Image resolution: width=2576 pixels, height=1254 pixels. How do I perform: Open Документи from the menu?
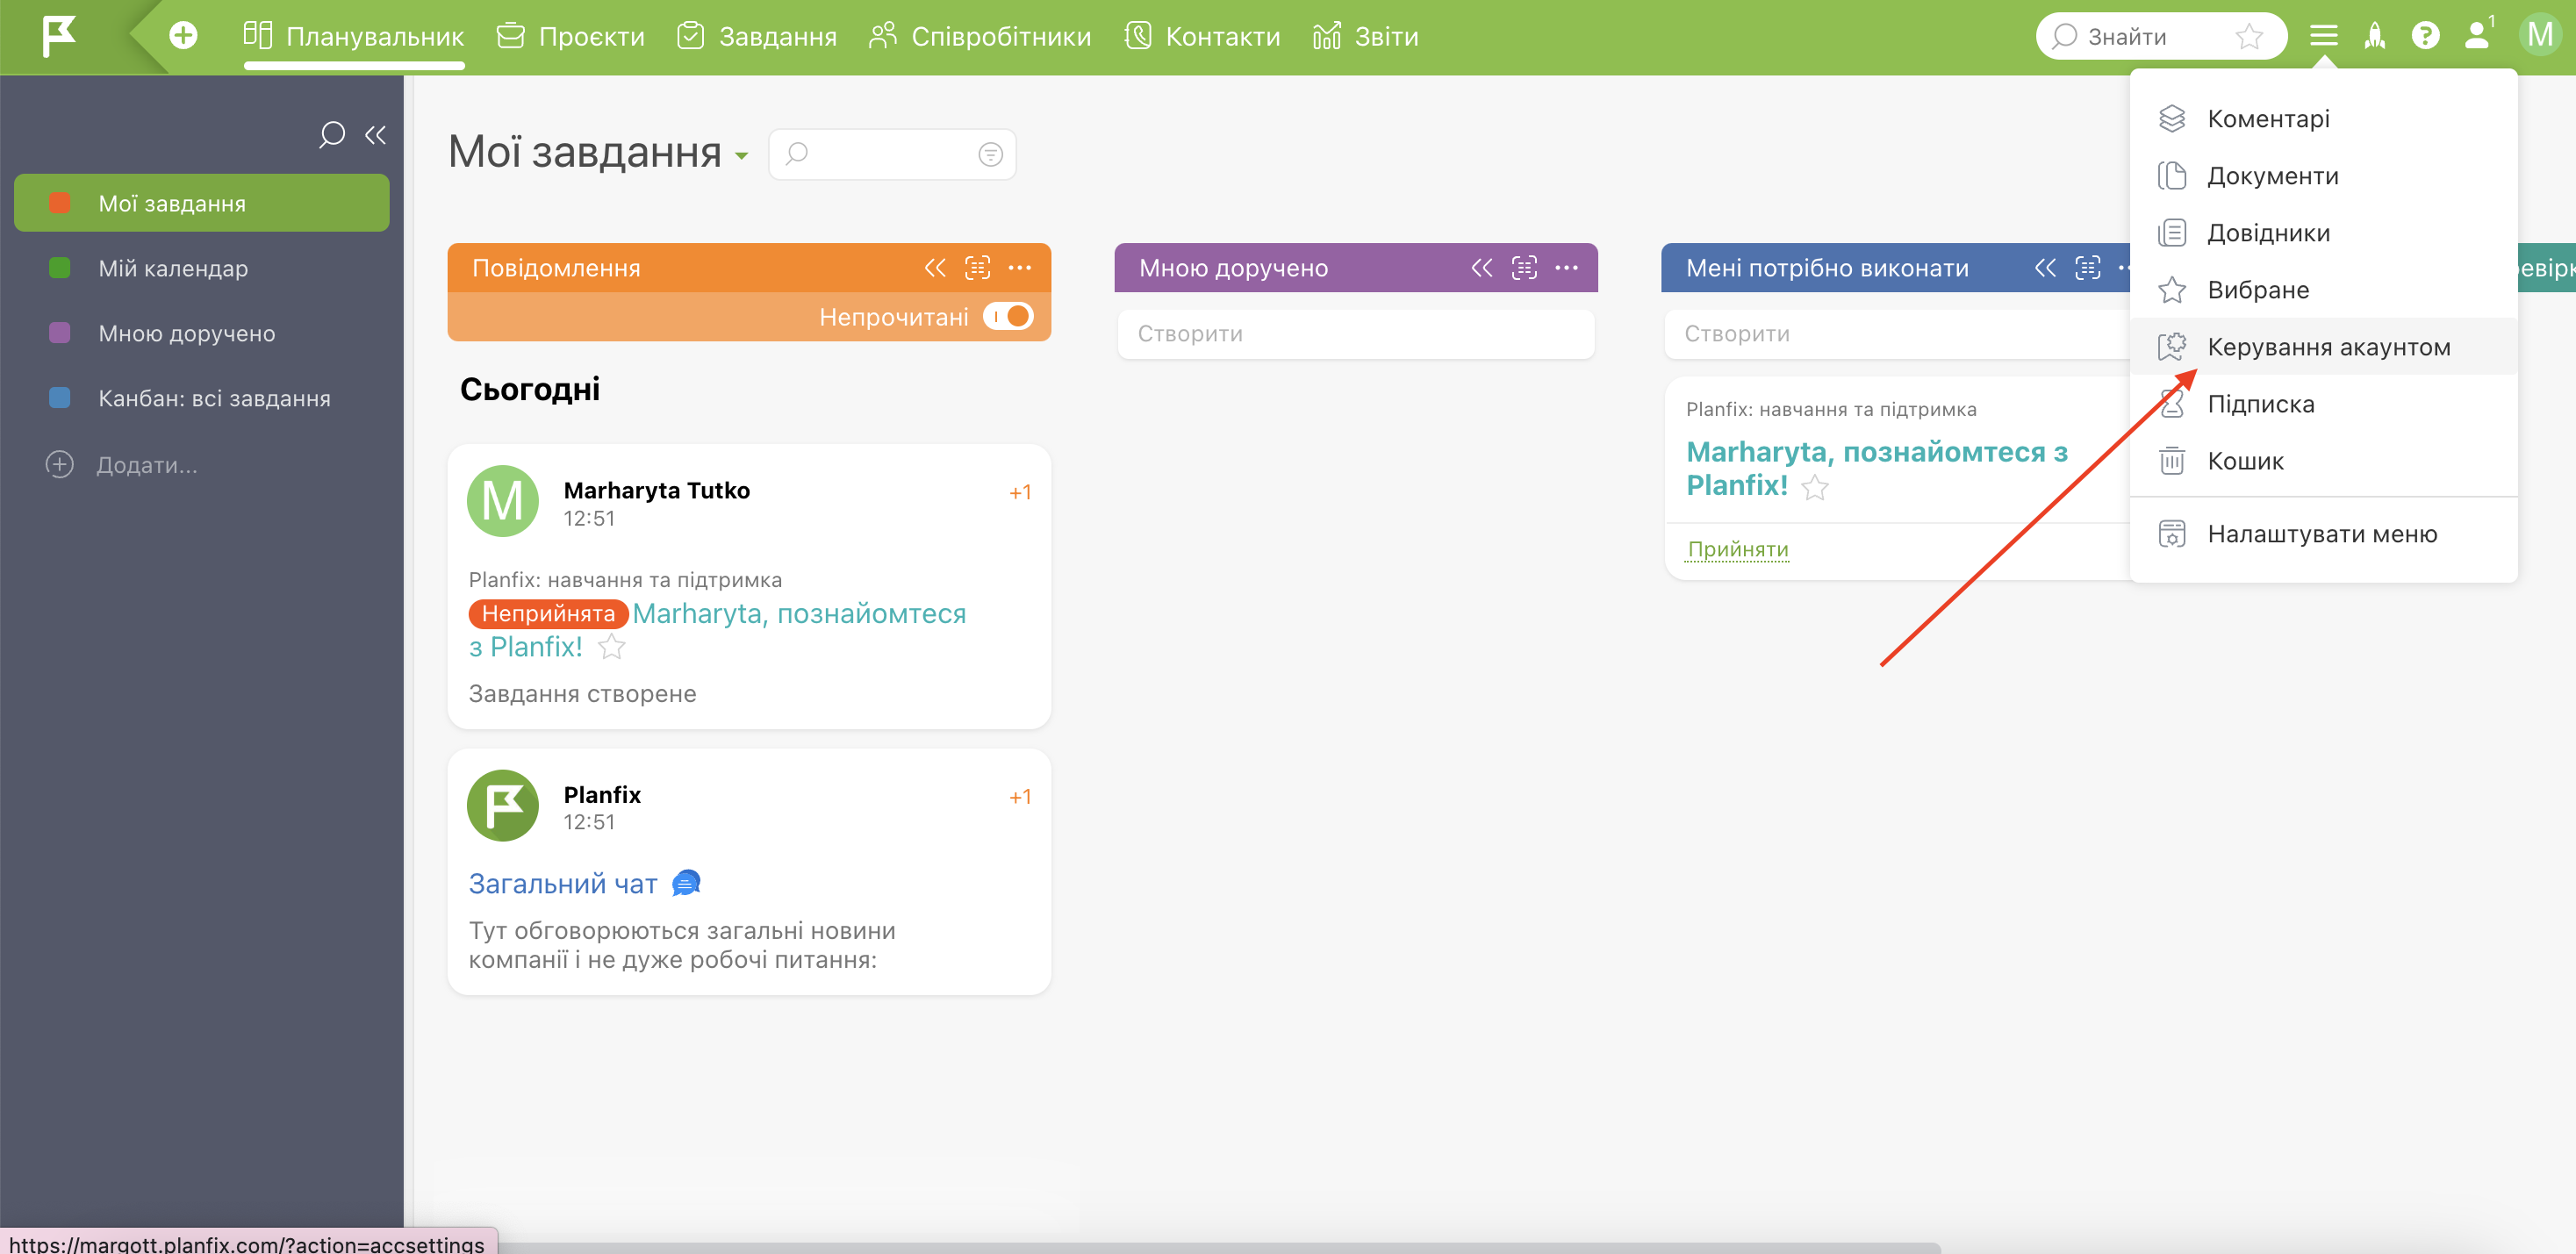coord(2323,176)
